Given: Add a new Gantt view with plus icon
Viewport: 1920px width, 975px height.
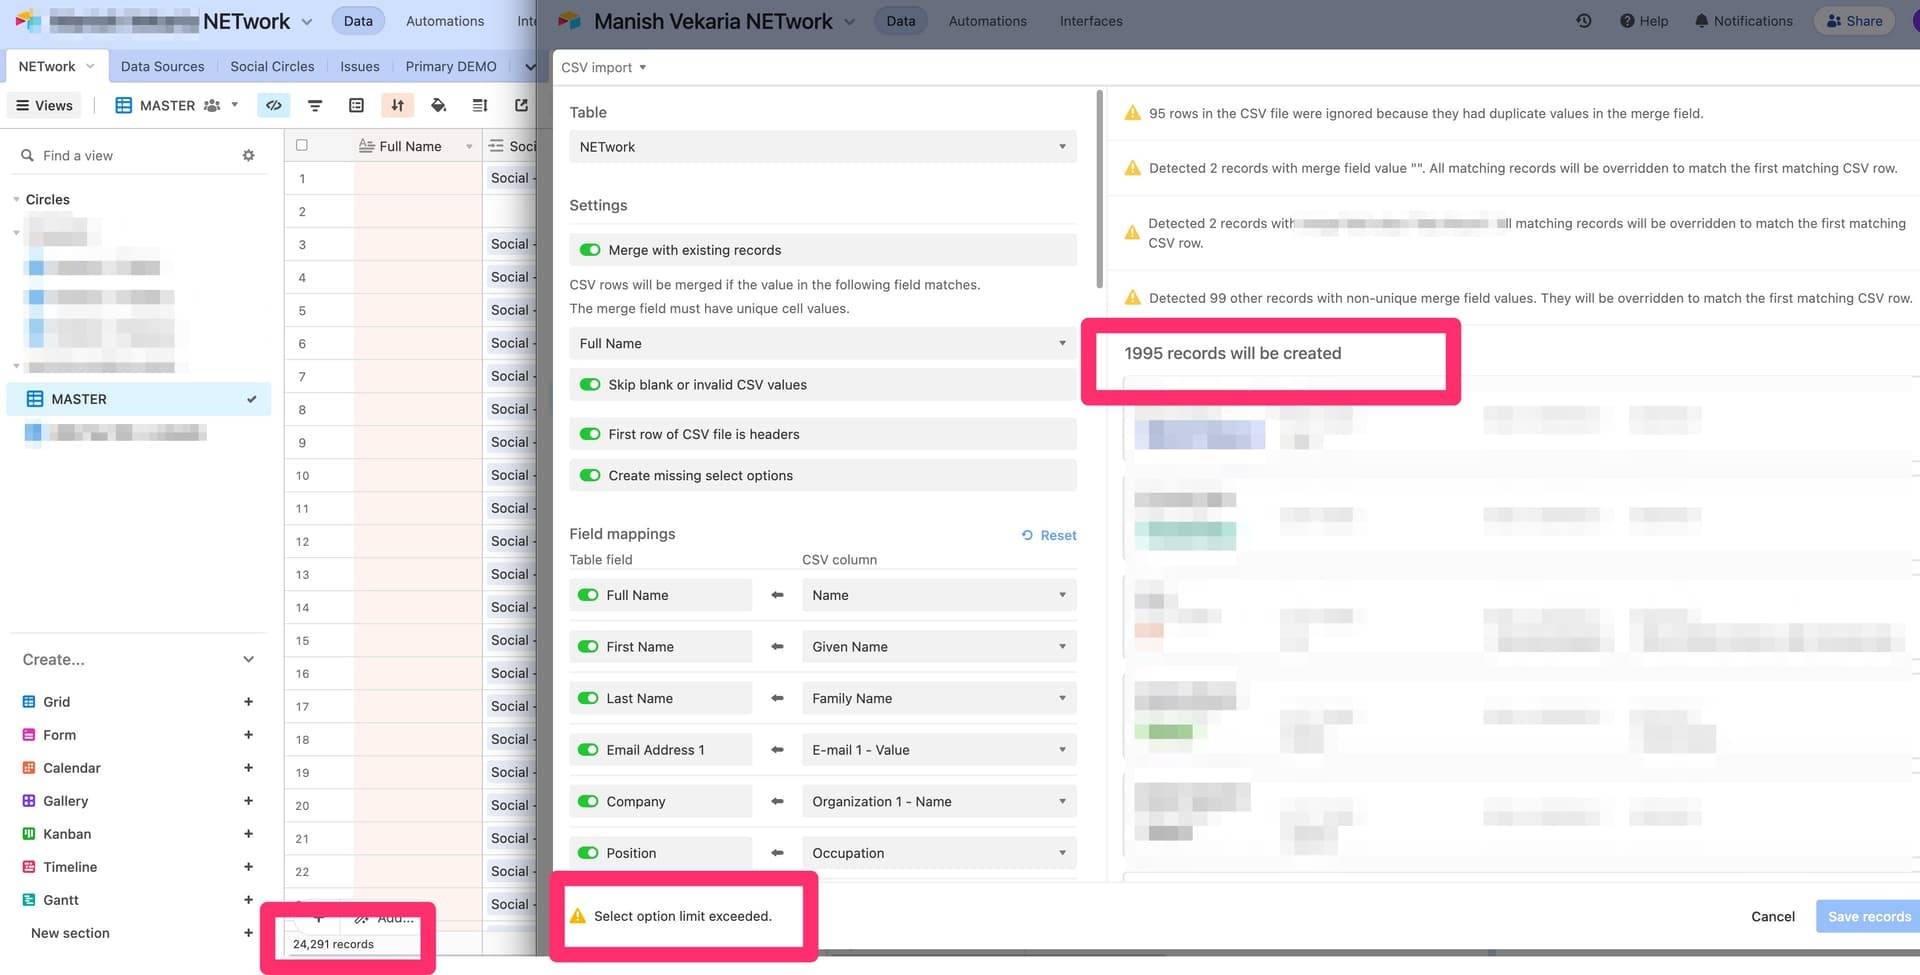Looking at the screenshot, I should click(x=248, y=900).
